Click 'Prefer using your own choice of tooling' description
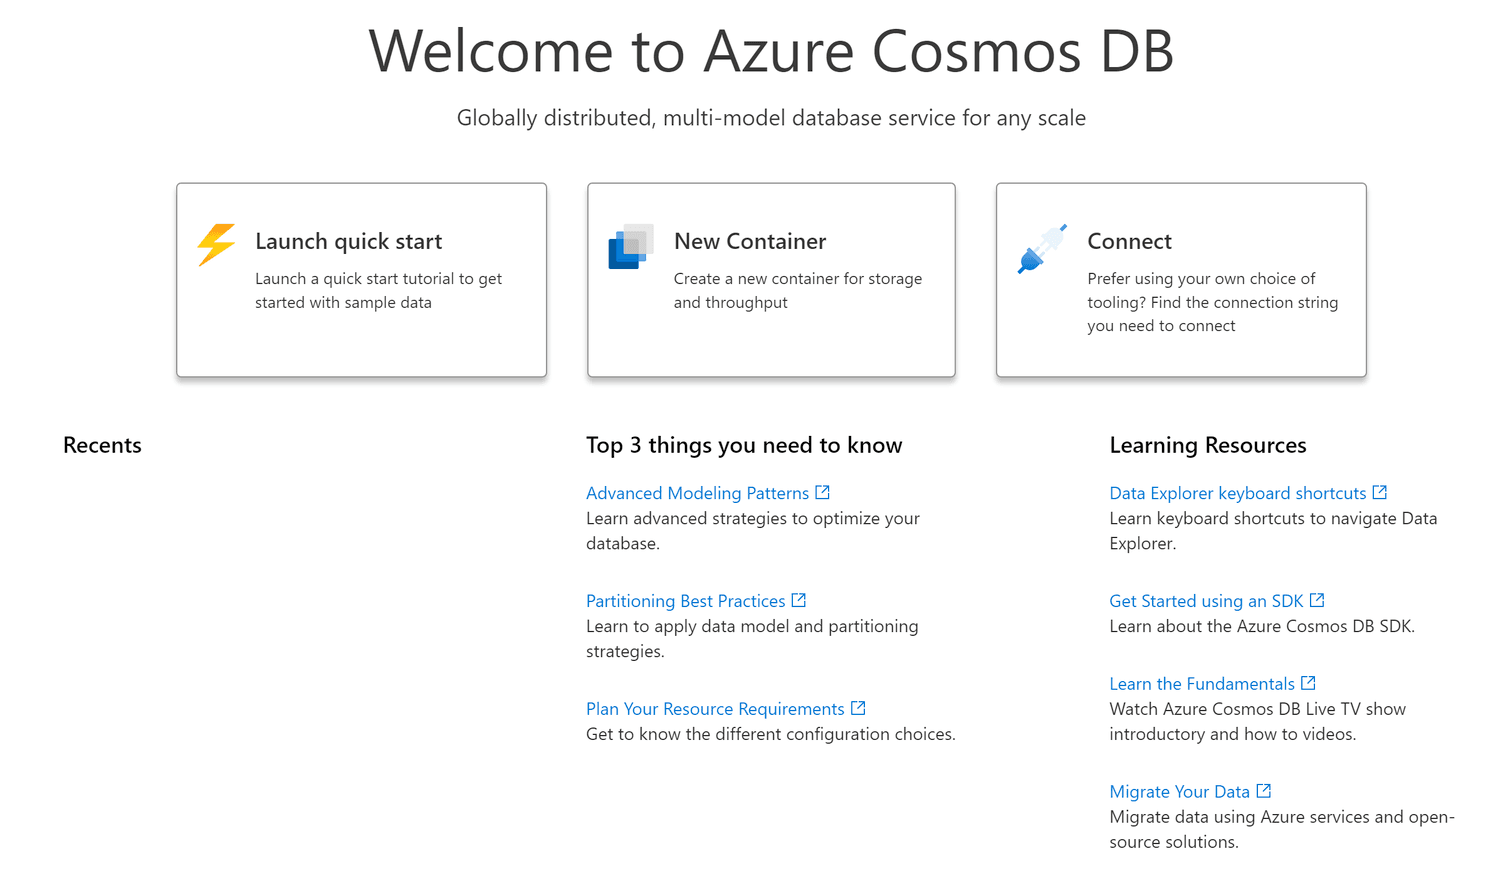The width and height of the screenshot is (1488, 888). (1212, 302)
